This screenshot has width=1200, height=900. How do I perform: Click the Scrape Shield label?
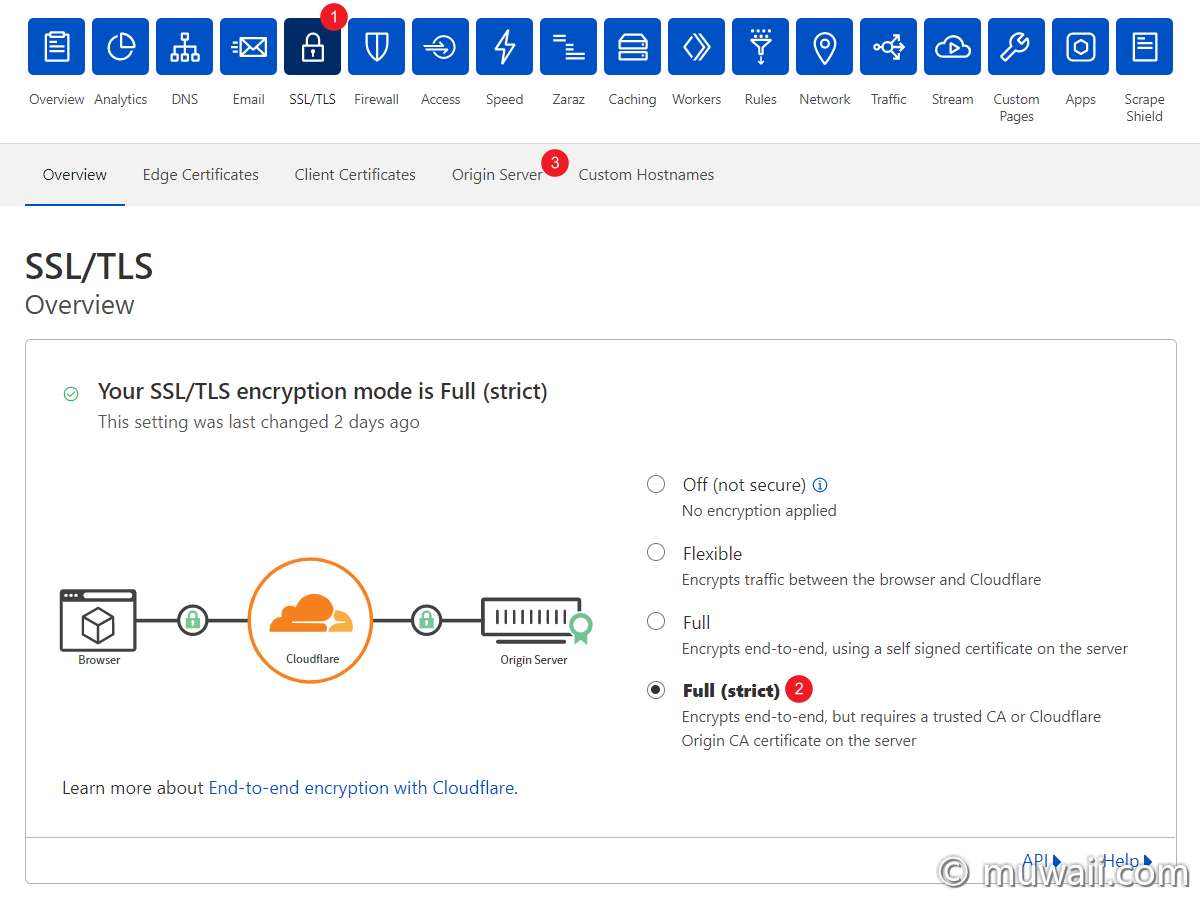coord(1145,108)
